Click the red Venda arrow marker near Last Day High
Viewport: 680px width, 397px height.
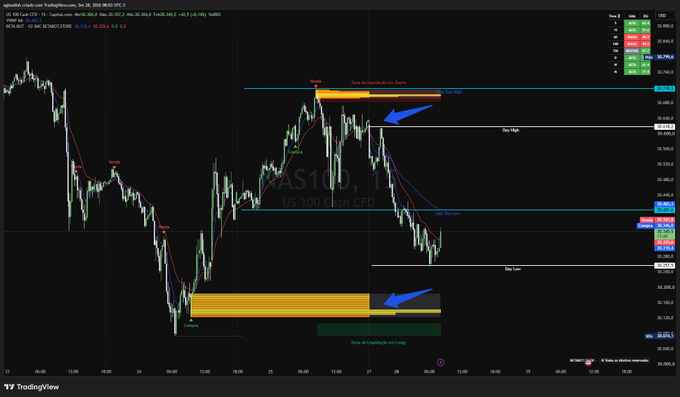pos(316,86)
